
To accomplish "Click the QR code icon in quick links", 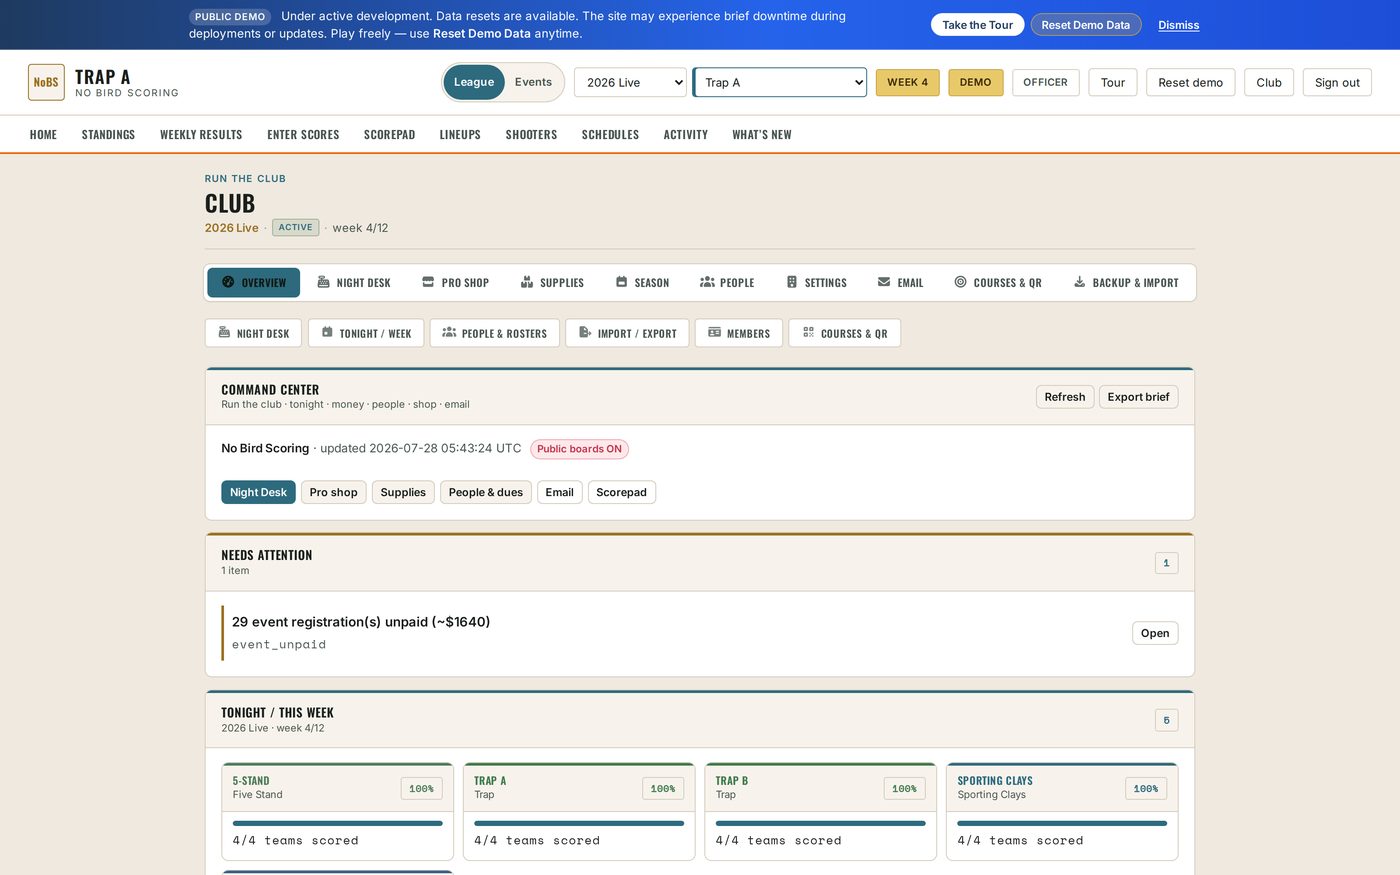I will pyautogui.click(x=808, y=332).
